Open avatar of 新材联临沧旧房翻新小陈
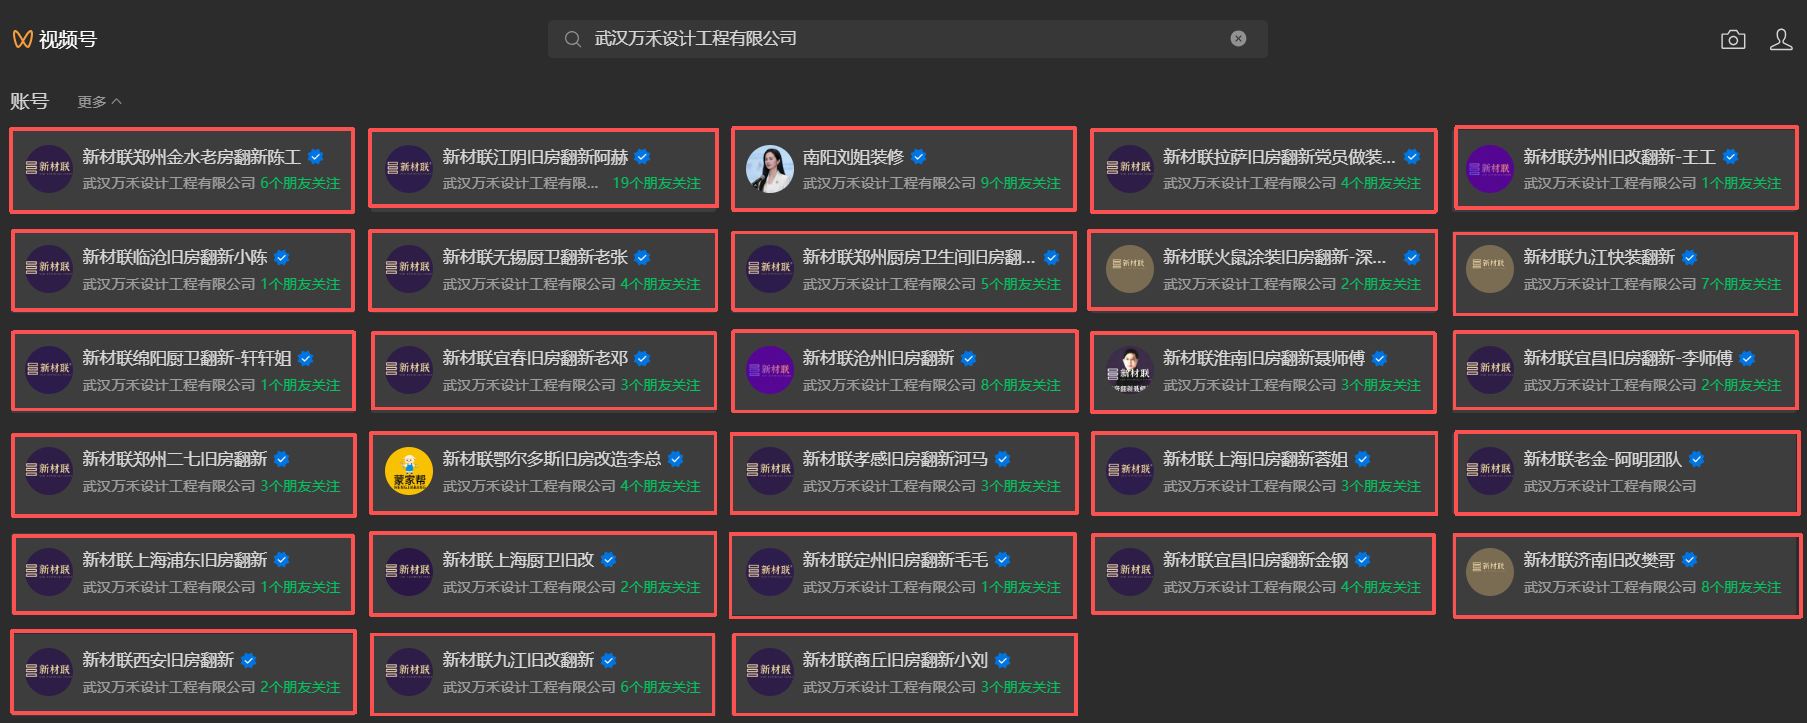Viewport: 1807px width, 723px height. (x=48, y=269)
